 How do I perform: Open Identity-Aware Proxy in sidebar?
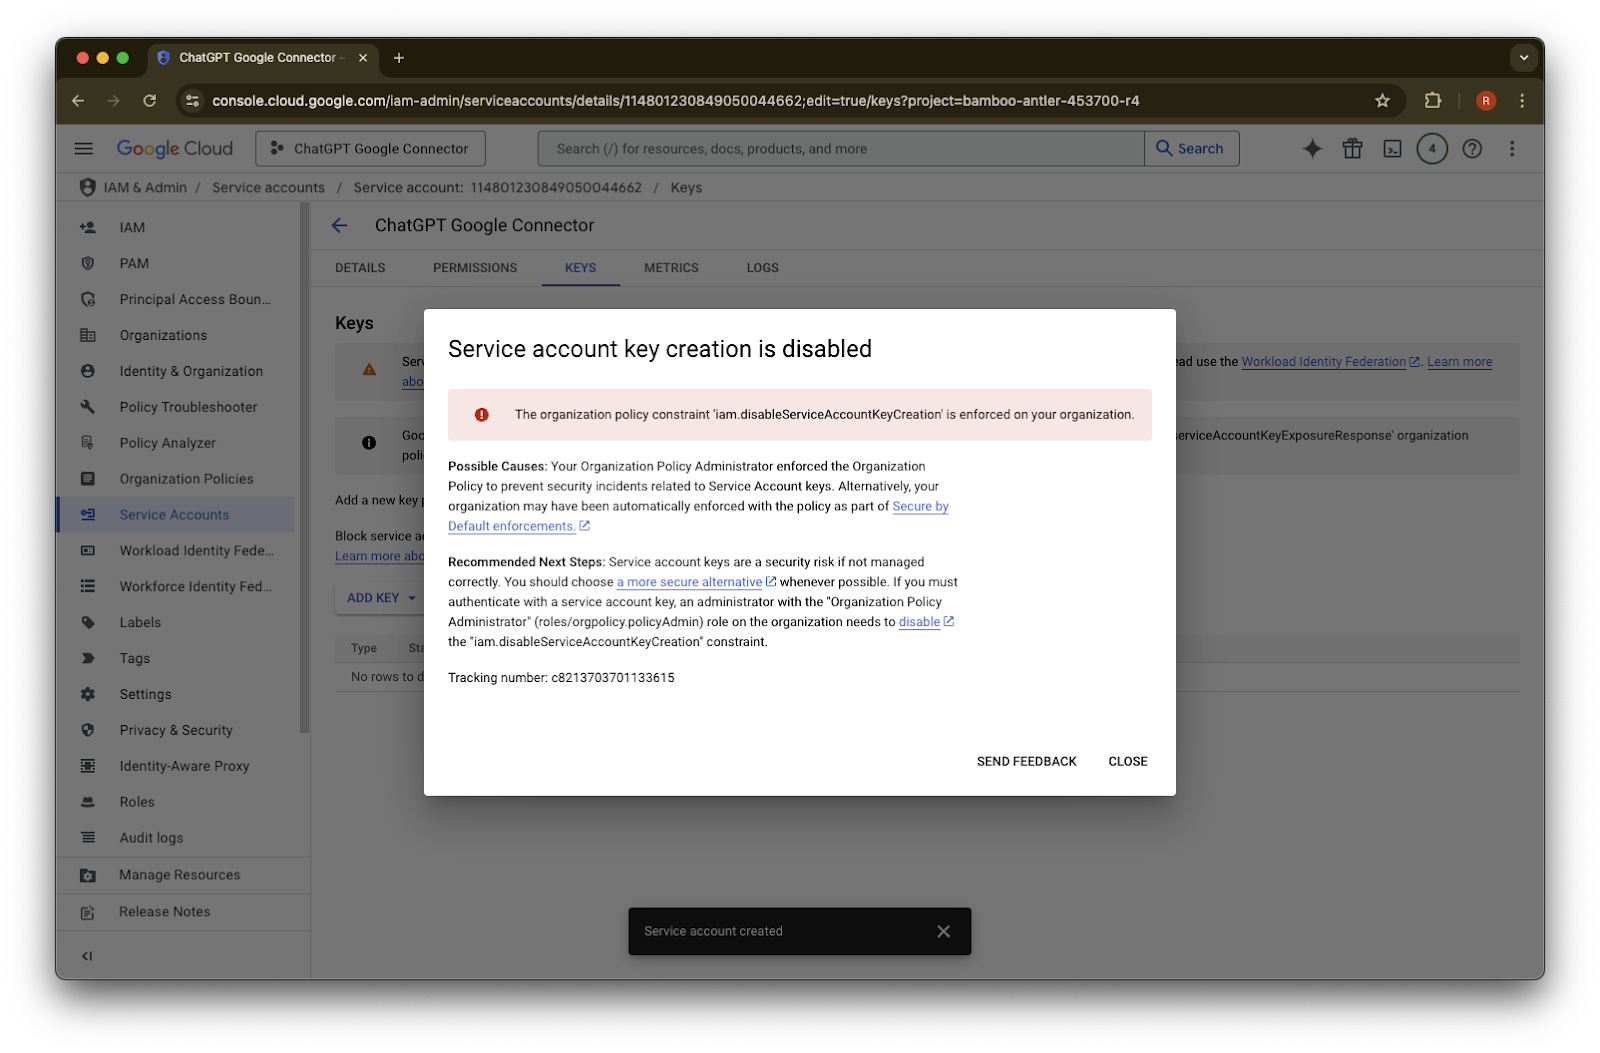[184, 767]
